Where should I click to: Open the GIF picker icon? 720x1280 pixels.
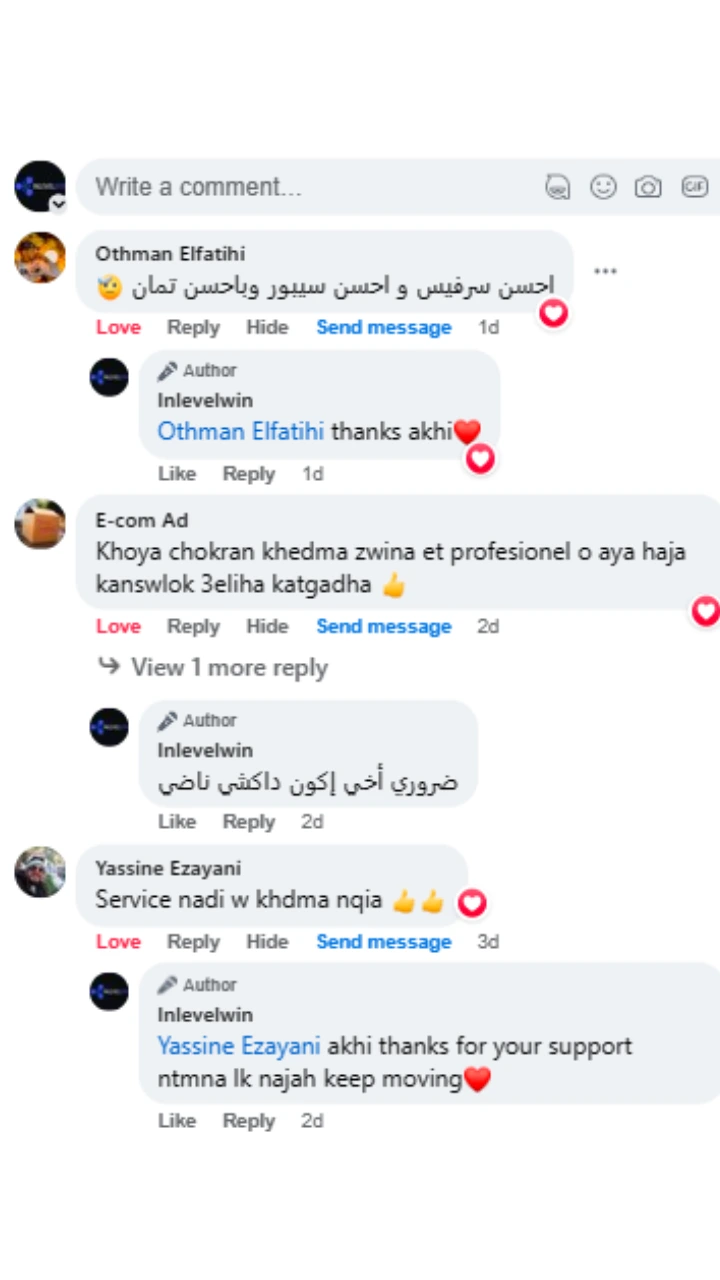coord(695,187)
